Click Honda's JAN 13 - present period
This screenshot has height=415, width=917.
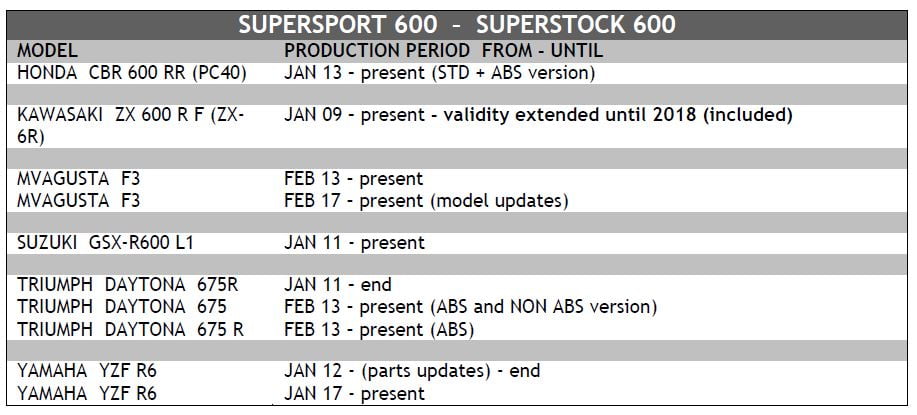[440, 72]
